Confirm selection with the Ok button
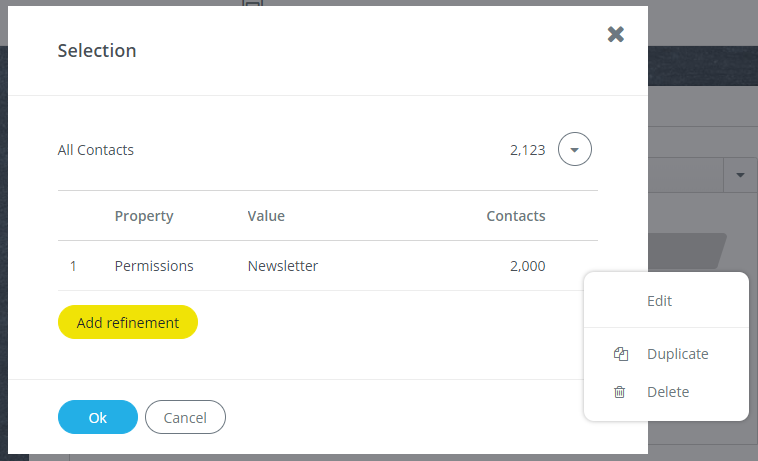Image resolution: width=758 pixels, height=461 pixels. coord(98,417)
